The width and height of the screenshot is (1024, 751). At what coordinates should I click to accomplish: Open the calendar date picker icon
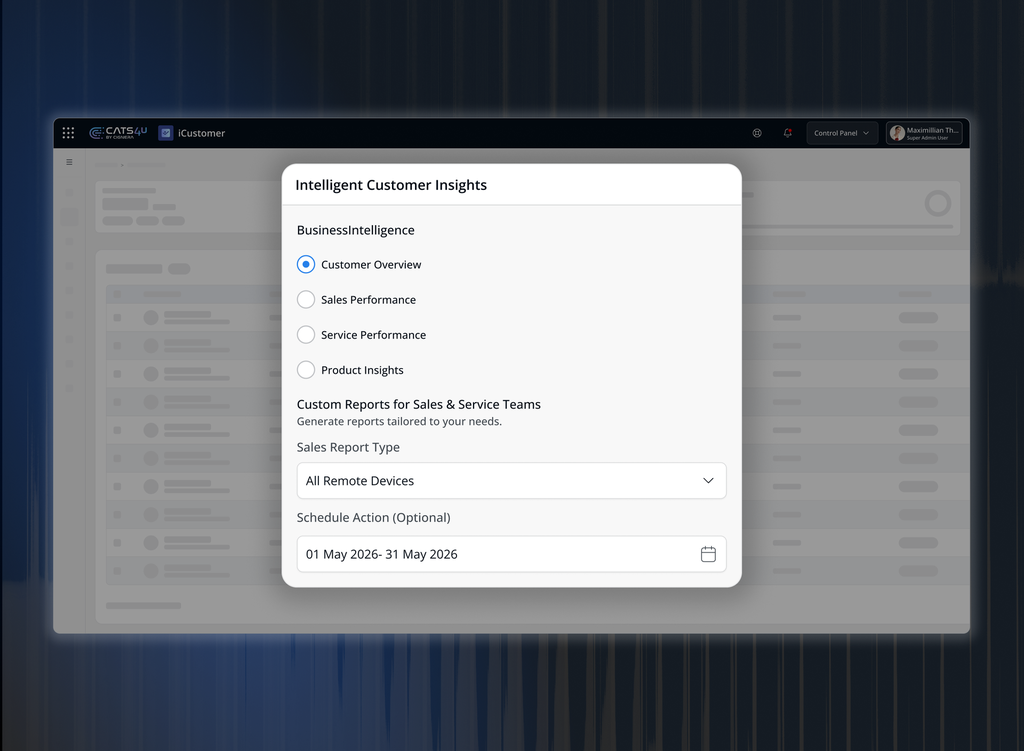tap(708, 554)
